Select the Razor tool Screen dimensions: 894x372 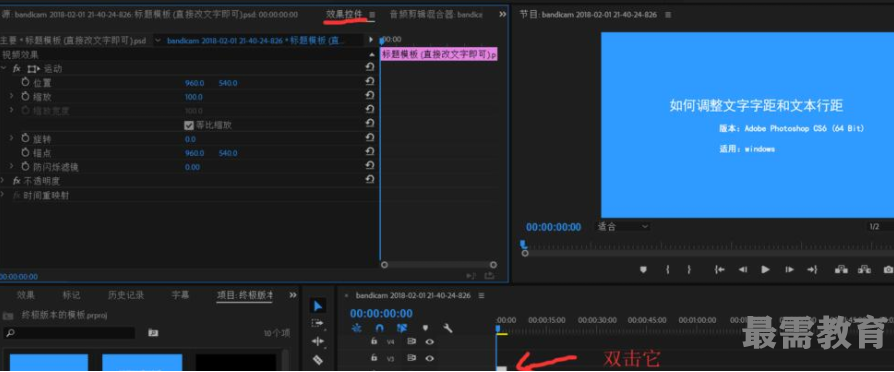[318, 360]
